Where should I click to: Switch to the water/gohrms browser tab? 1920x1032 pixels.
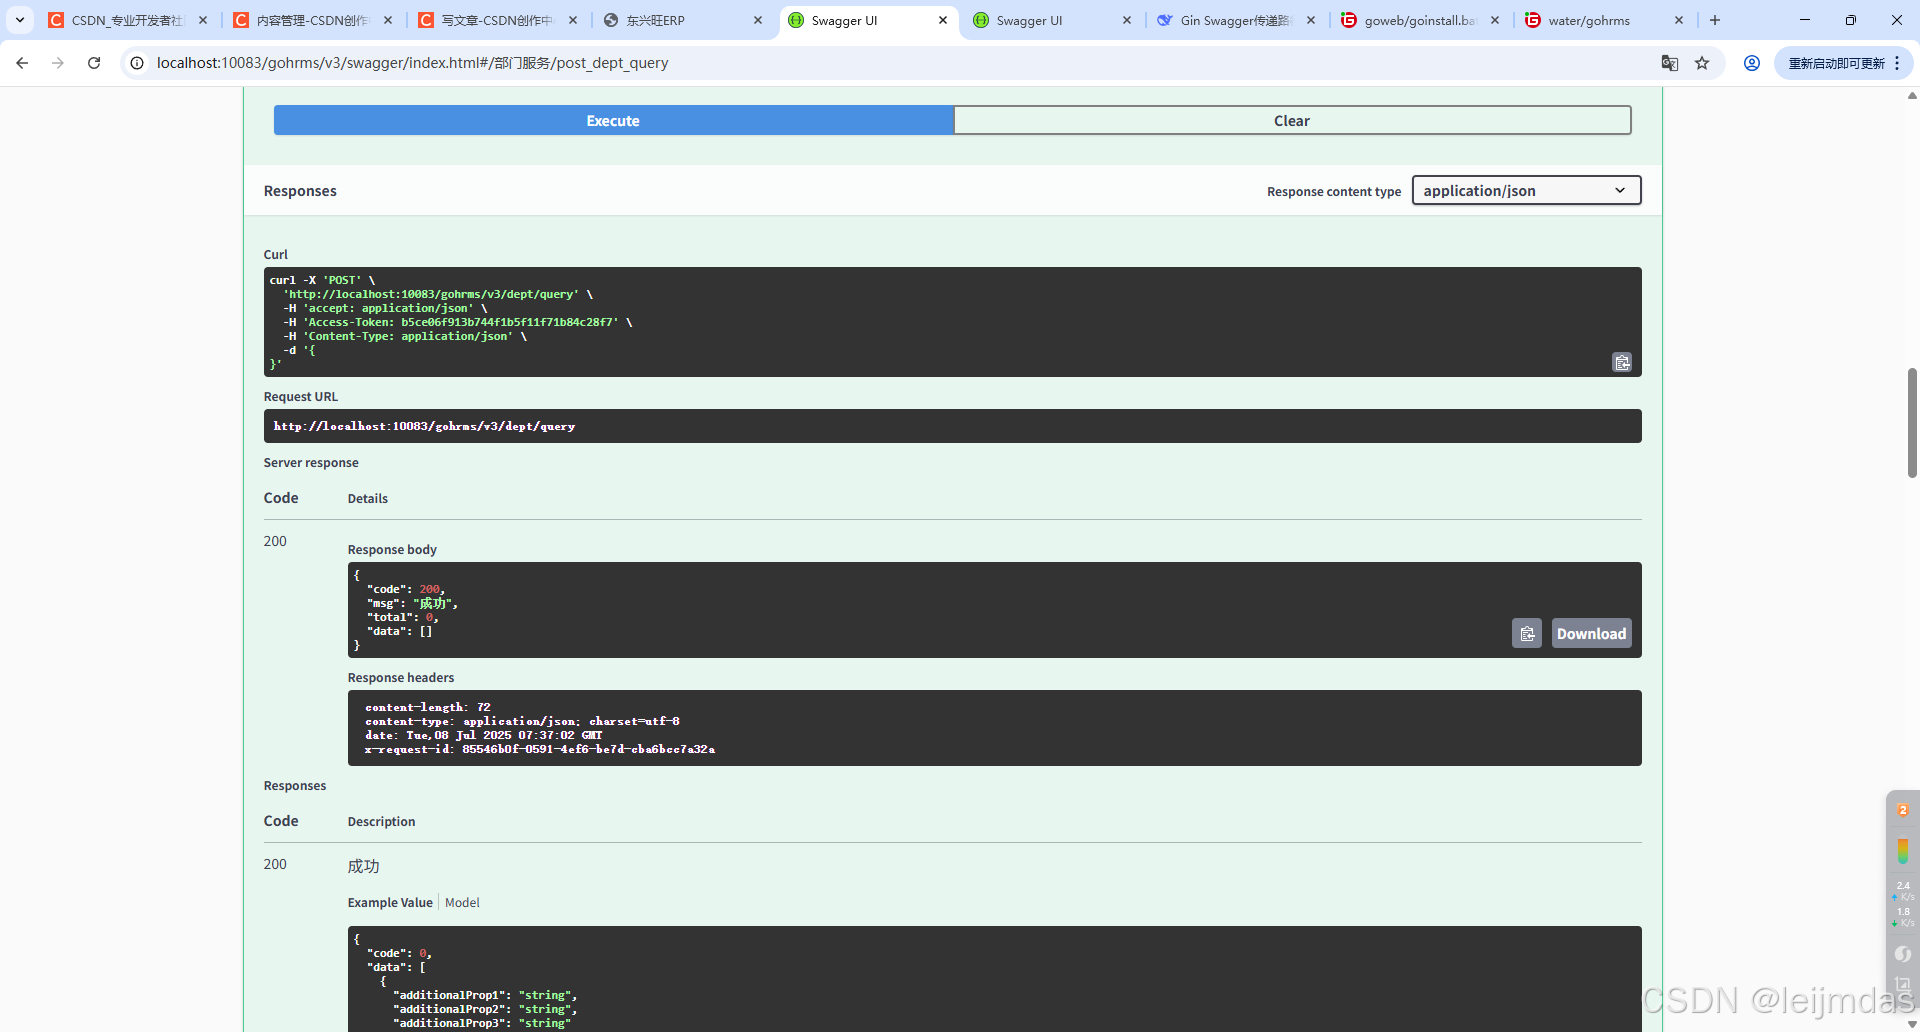(1590, 20)
